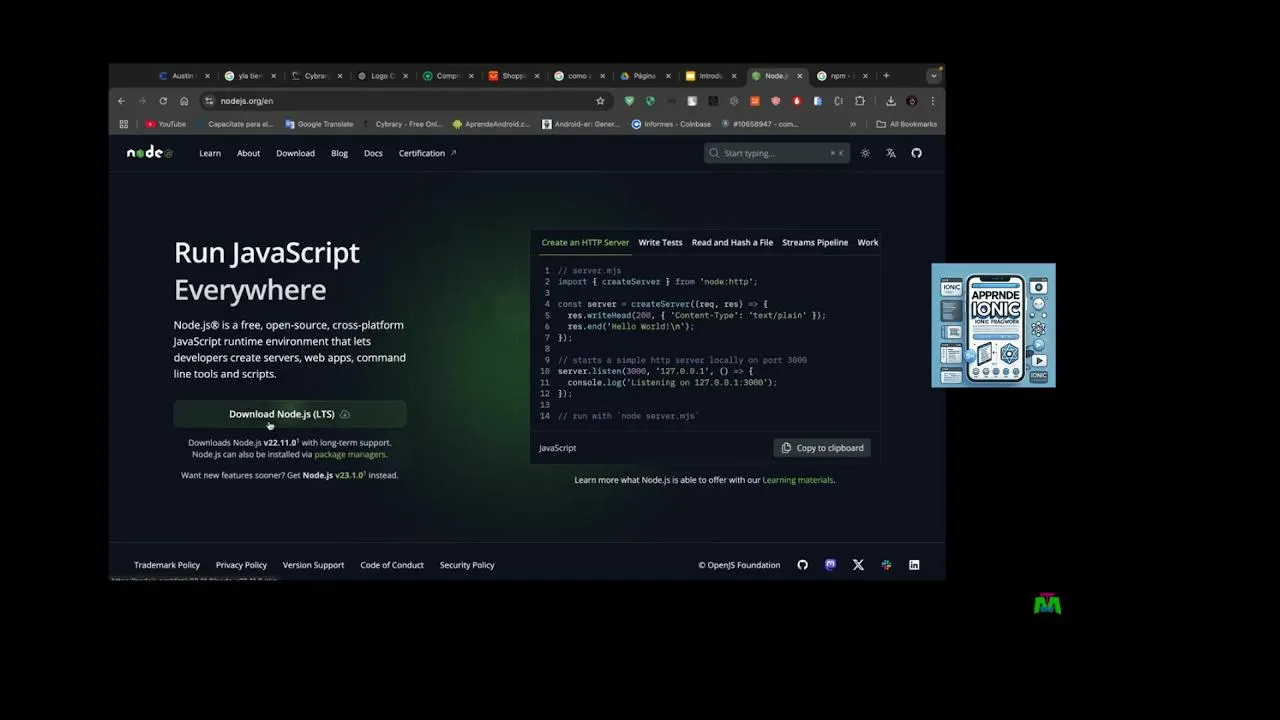Open the Informes - Coinbase bookmark
Image resolution: width=1280 pixels, height=720 pixels.
point(671,124)
